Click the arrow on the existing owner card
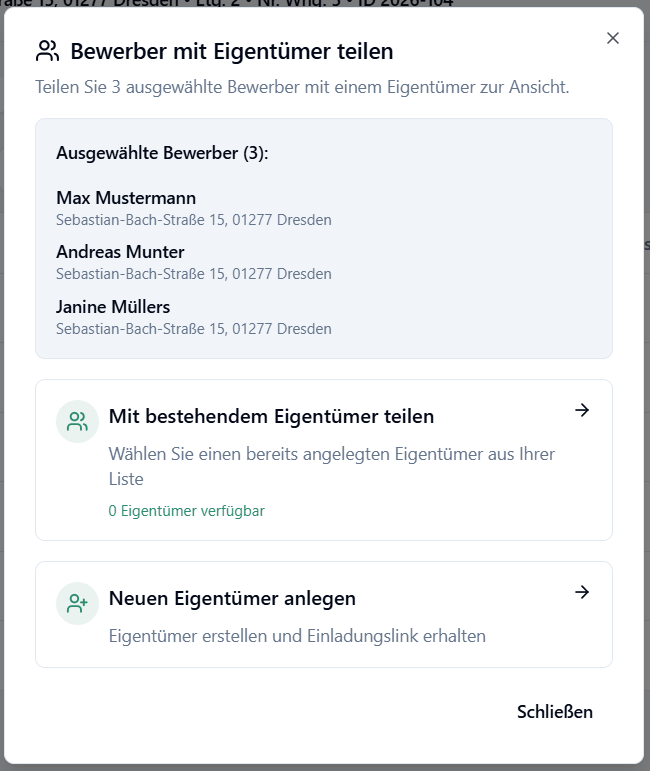This screenshot has width=650, height=771. pyautogui.click(x=582, y=410)
